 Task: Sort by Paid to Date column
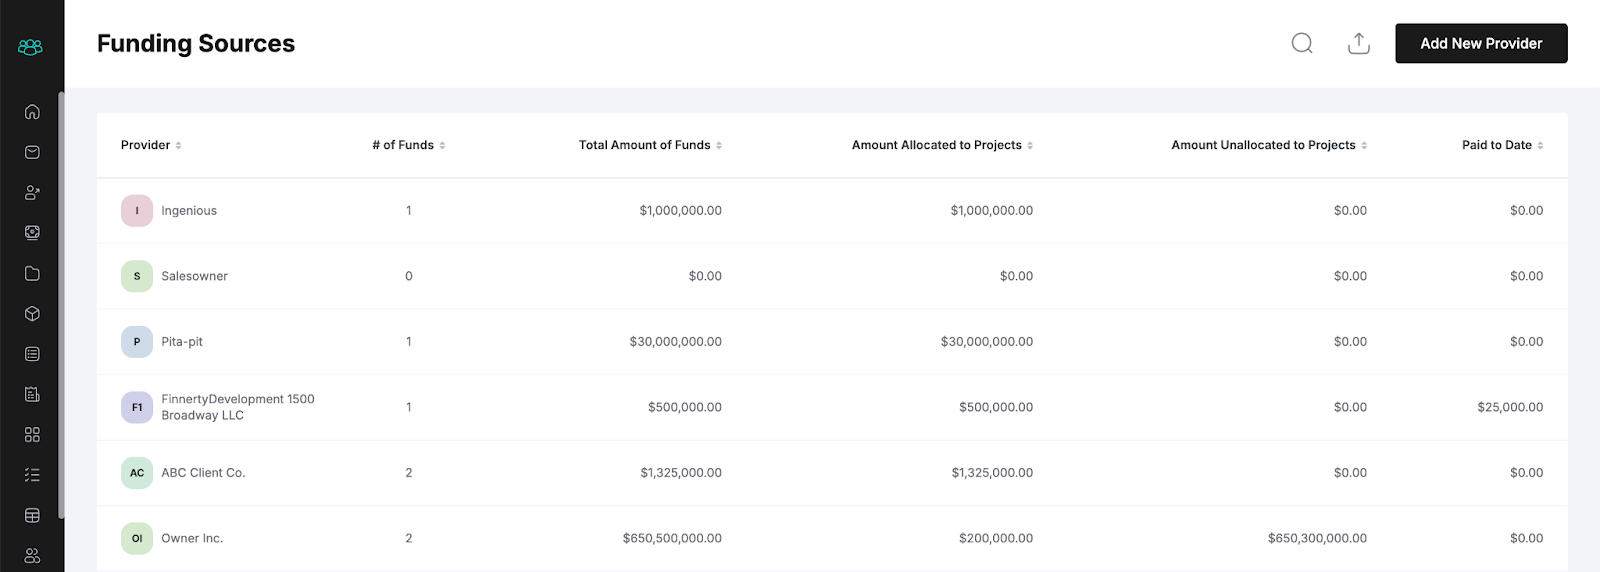coord(1502,145)
